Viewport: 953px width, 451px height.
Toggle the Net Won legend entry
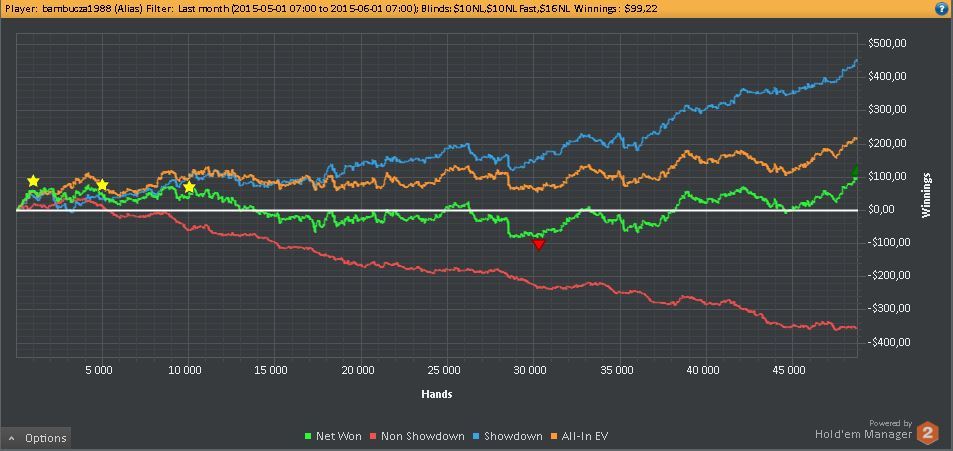[332, 436]
